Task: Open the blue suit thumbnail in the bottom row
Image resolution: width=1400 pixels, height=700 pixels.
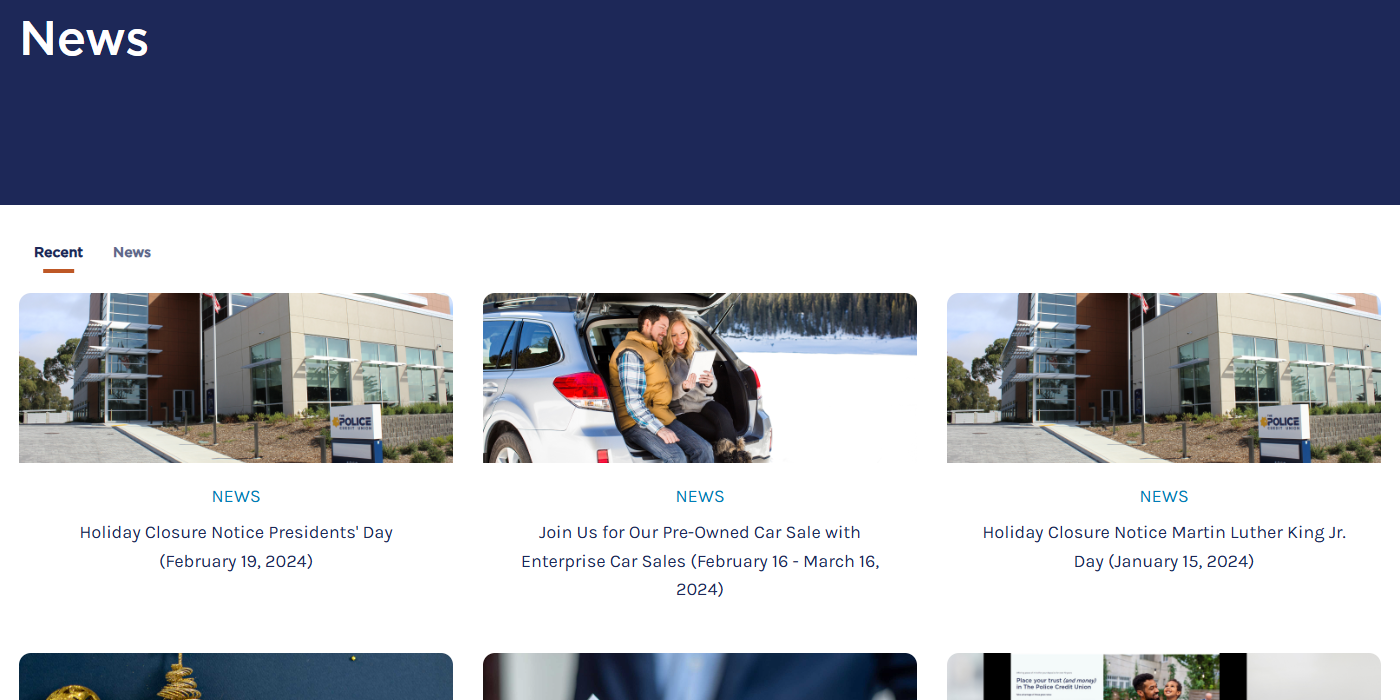Action: click(700, 677)
